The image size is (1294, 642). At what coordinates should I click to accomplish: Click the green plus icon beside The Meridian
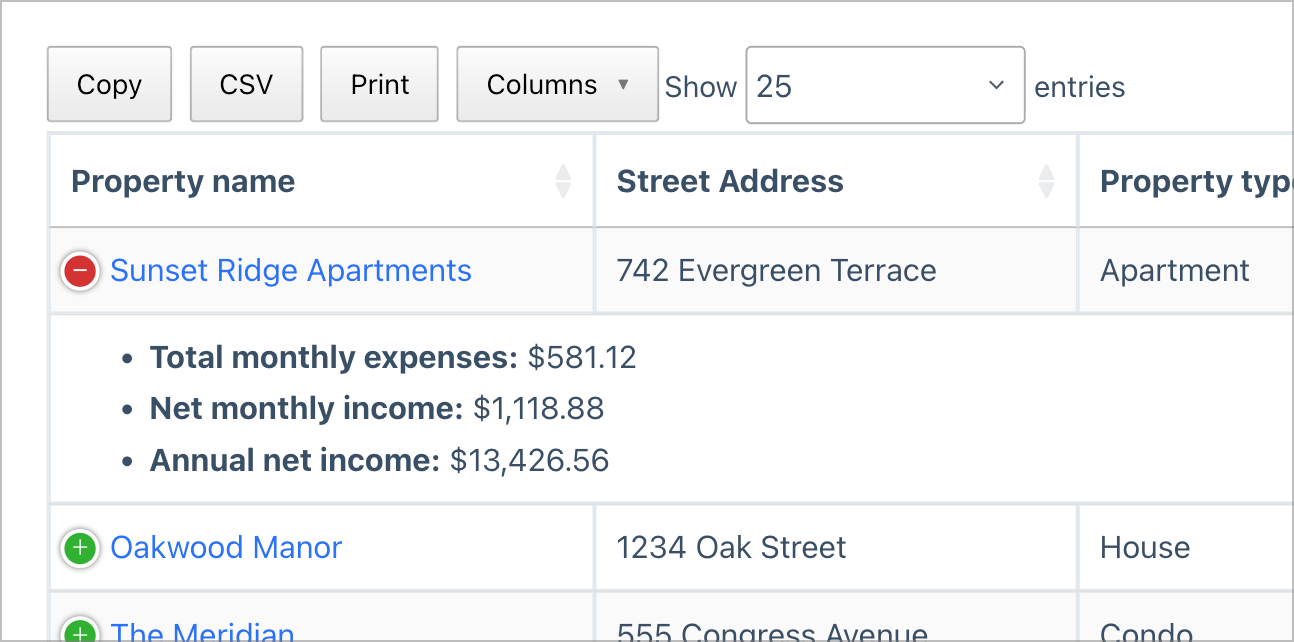coord(79,630)
